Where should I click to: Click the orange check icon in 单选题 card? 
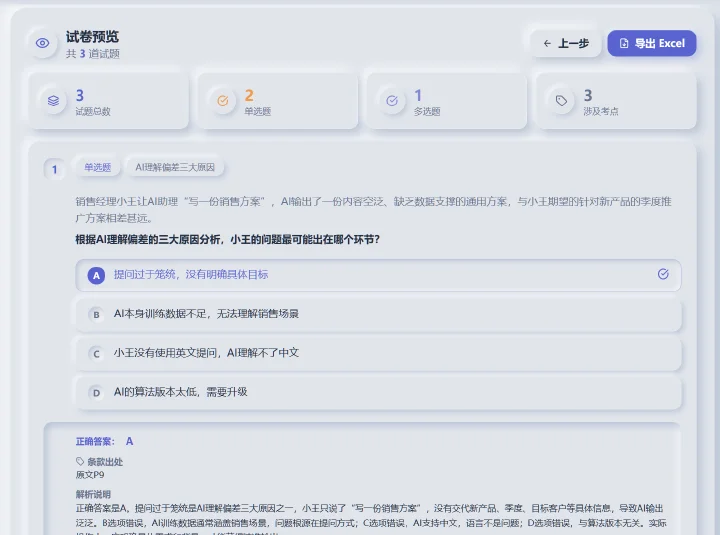(x=223, y=101)
